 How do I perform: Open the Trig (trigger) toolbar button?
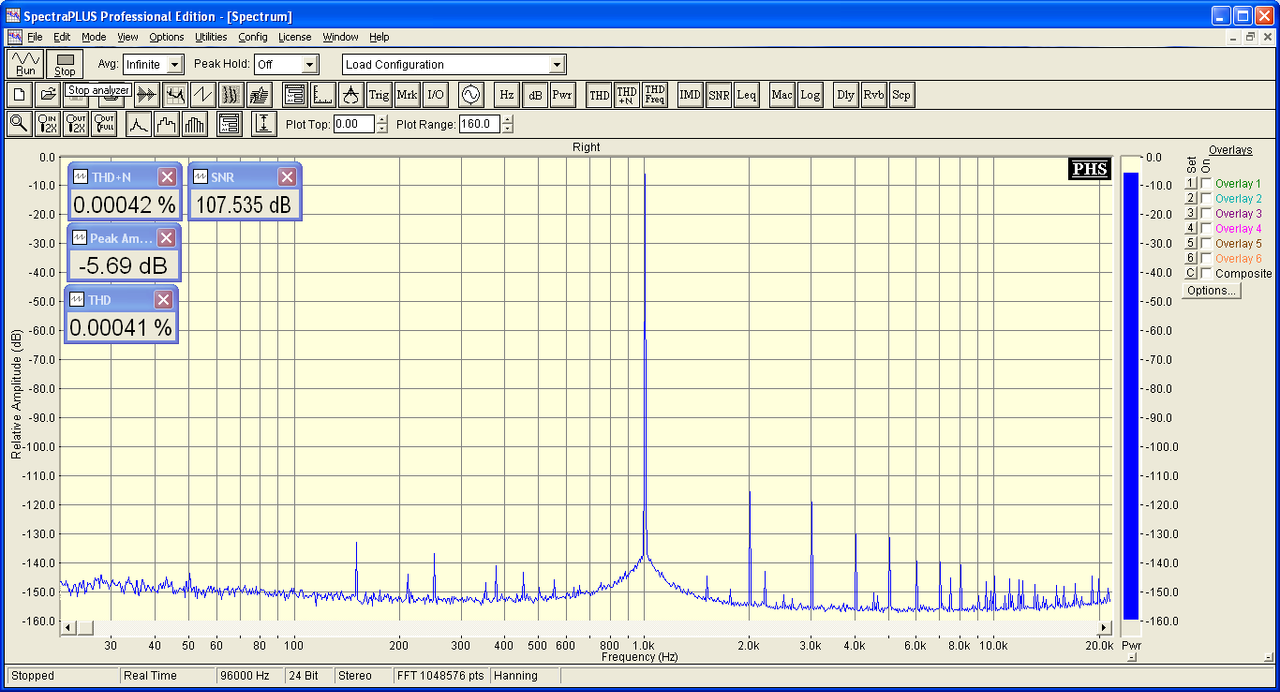[x=378, y=95]
